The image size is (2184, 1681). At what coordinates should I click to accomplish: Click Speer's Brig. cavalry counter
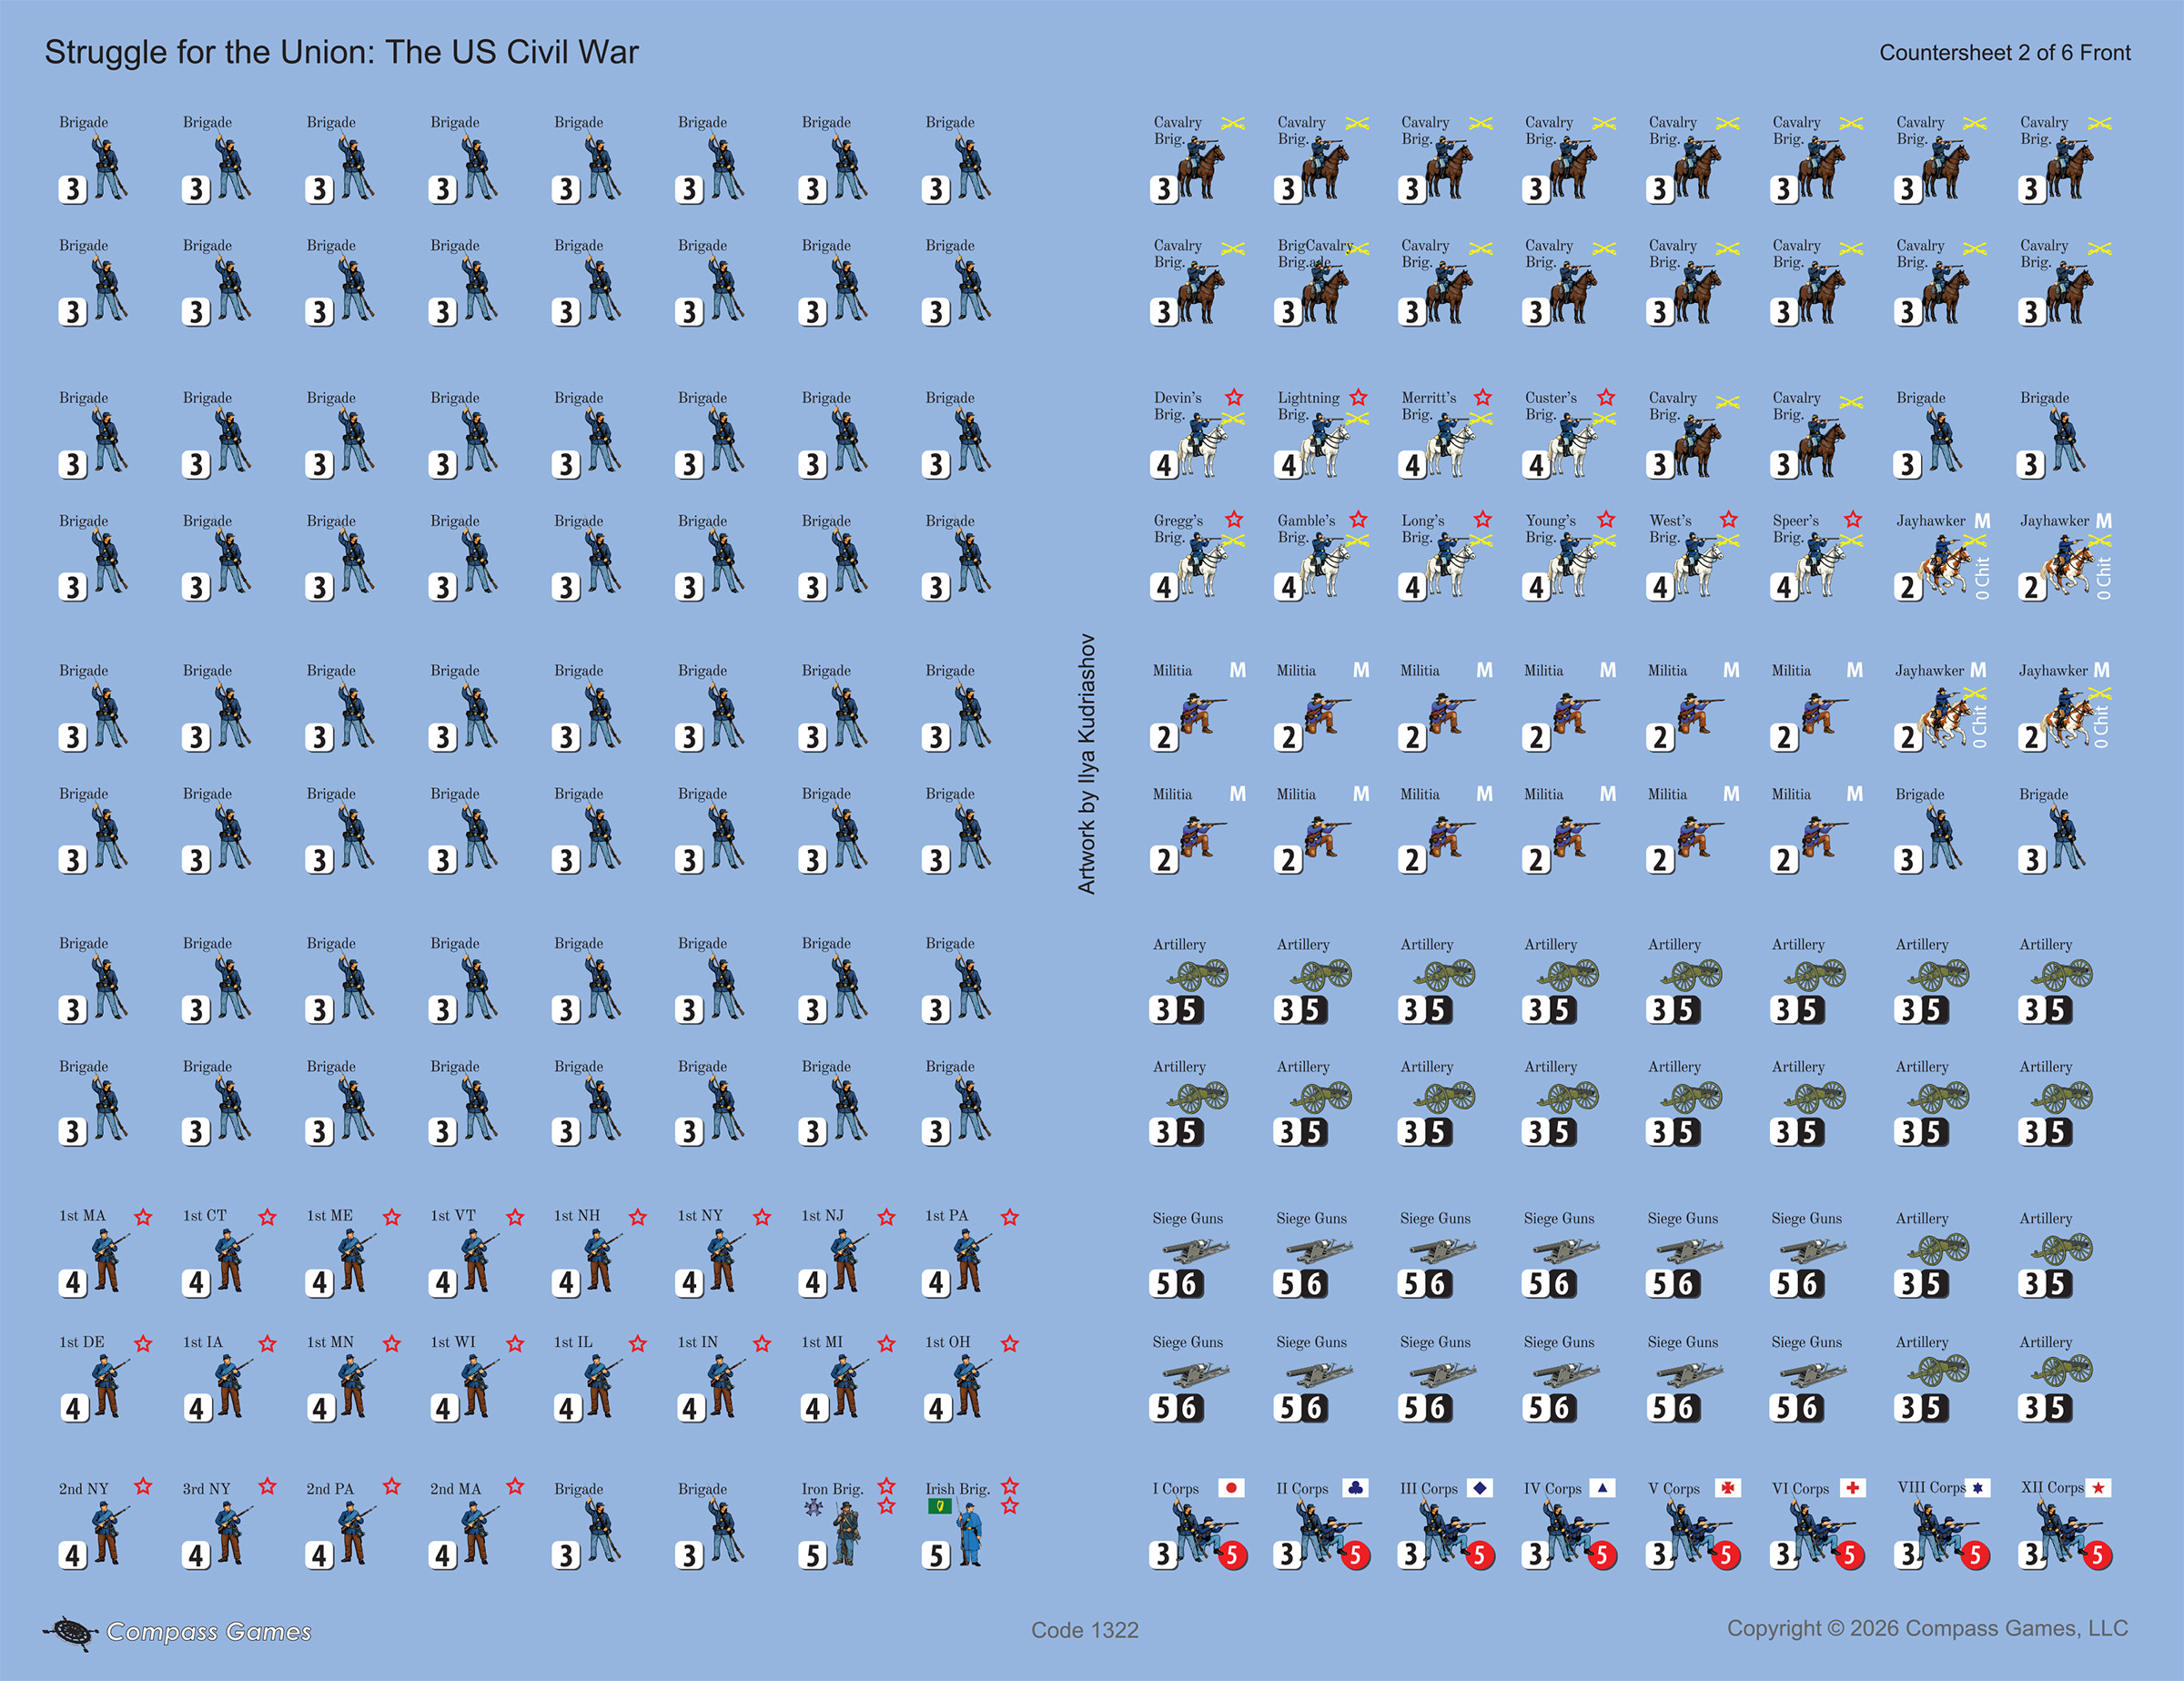[x=1817, y=557]
